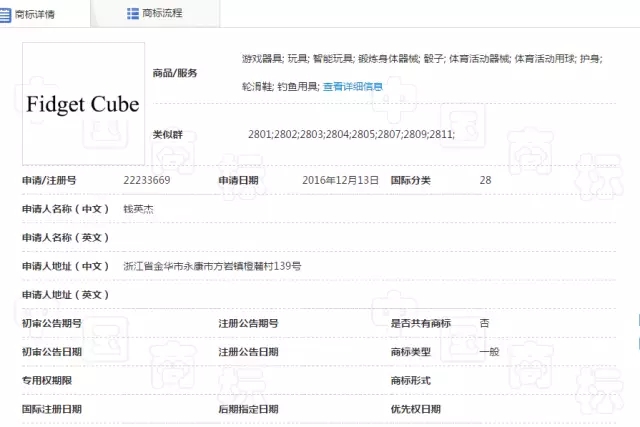Click the 注册公告日期 label

[x=248, y=352]
